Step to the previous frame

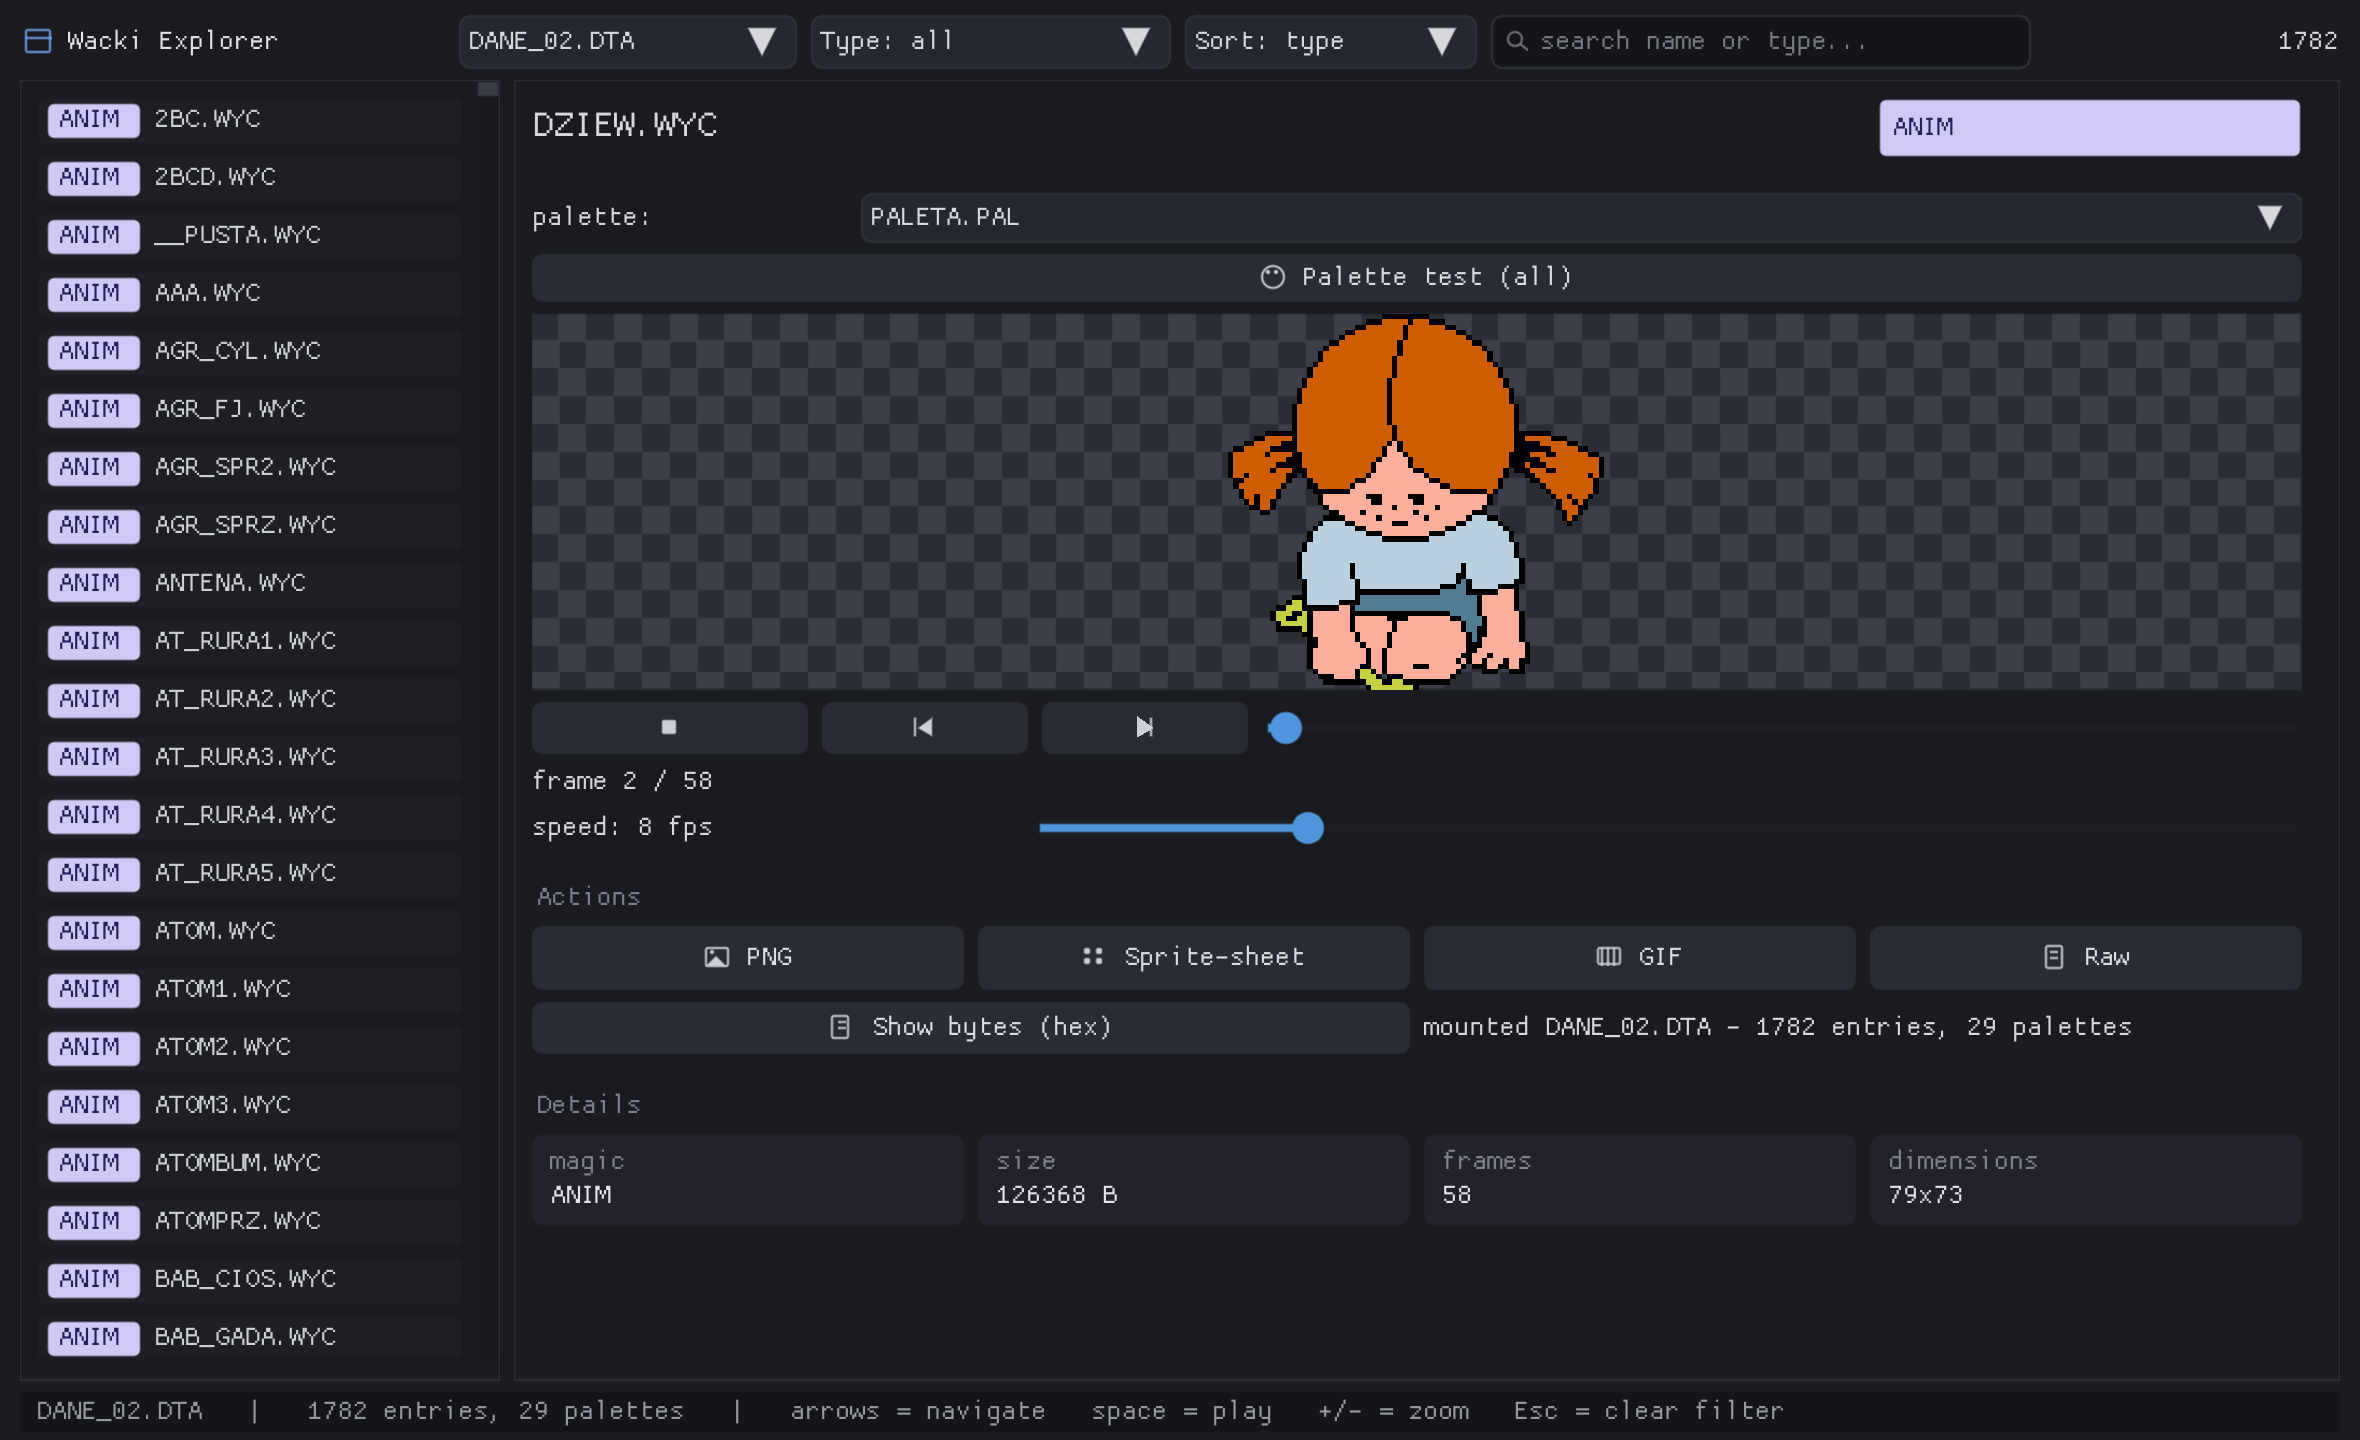point(924,727)
